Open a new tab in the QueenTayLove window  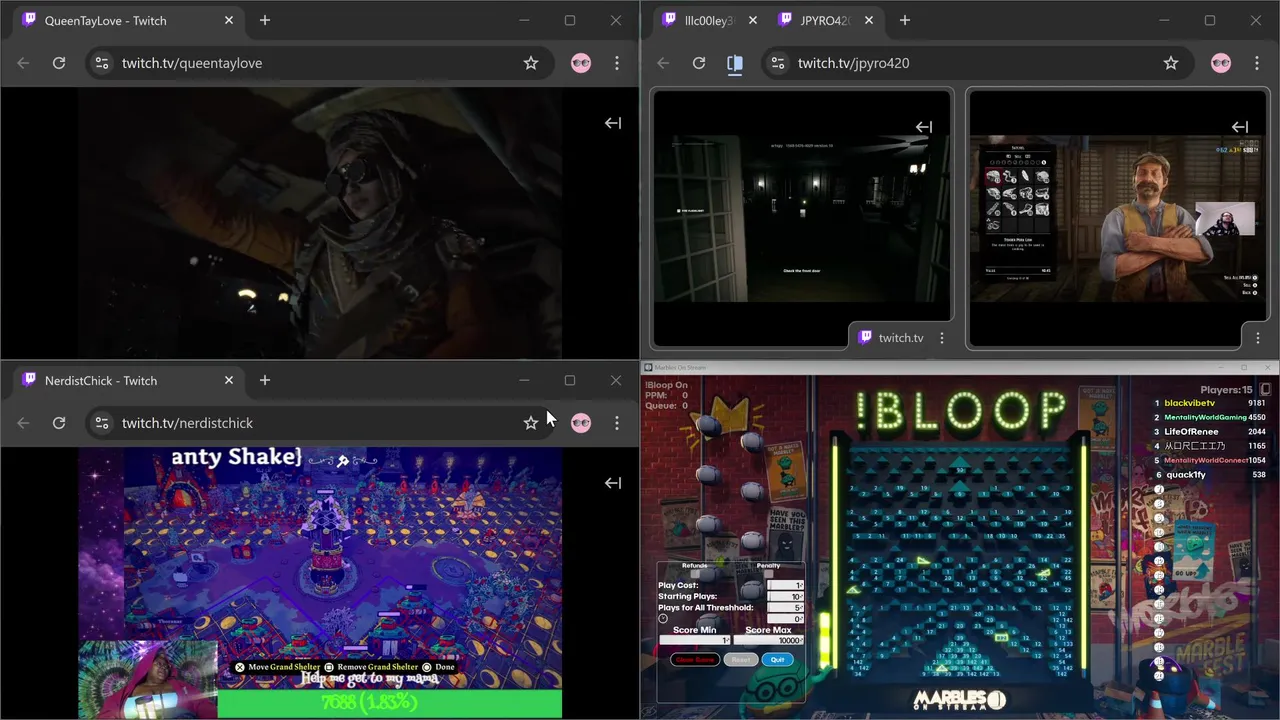265,20
